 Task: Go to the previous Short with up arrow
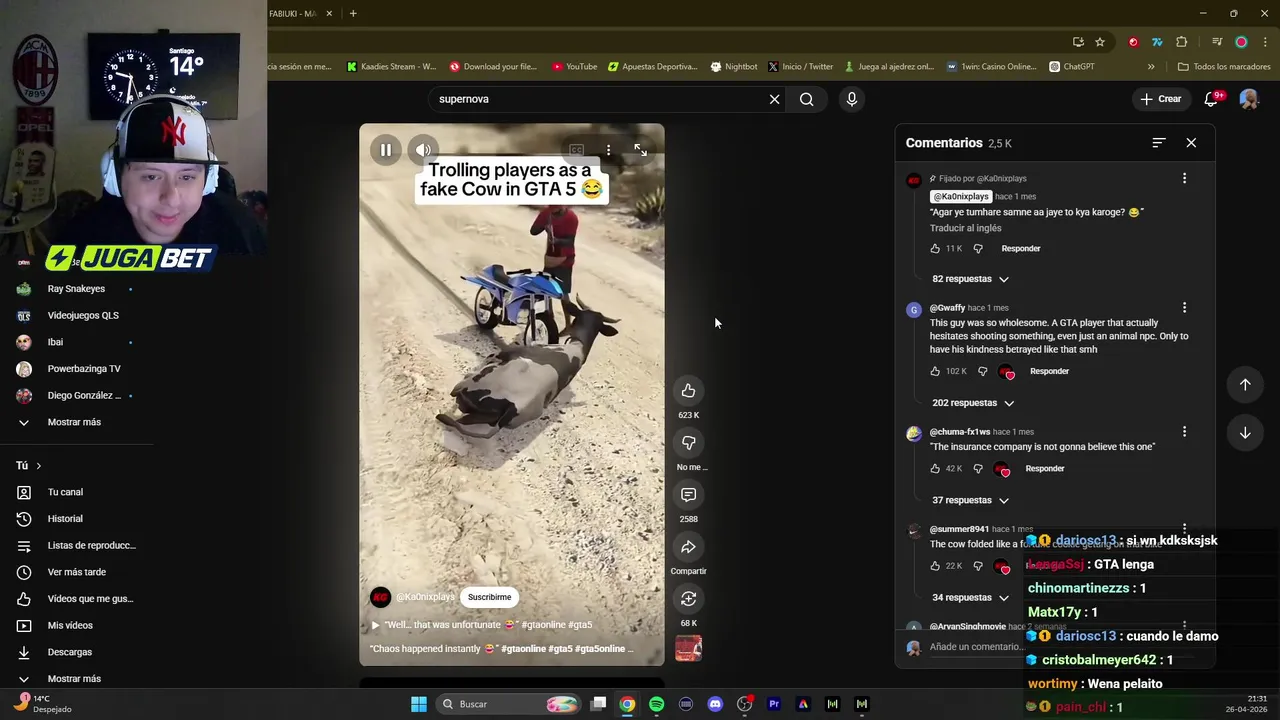coord(1245,384)
